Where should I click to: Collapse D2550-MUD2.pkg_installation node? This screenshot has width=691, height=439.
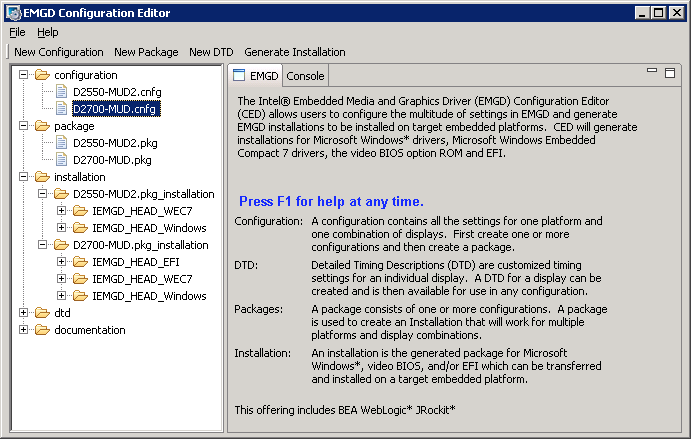pos(42,194)
